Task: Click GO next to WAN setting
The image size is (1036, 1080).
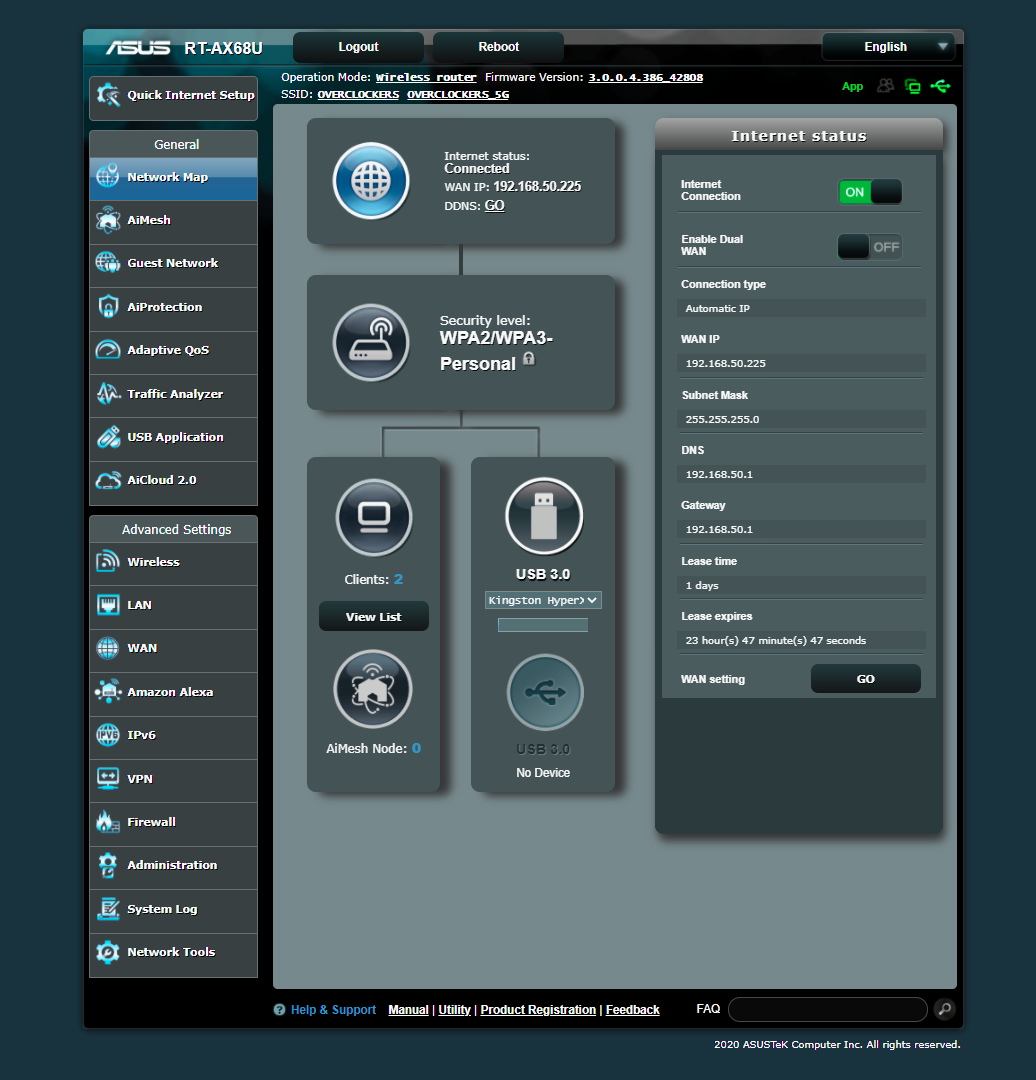Action: (x=865, y=678)
